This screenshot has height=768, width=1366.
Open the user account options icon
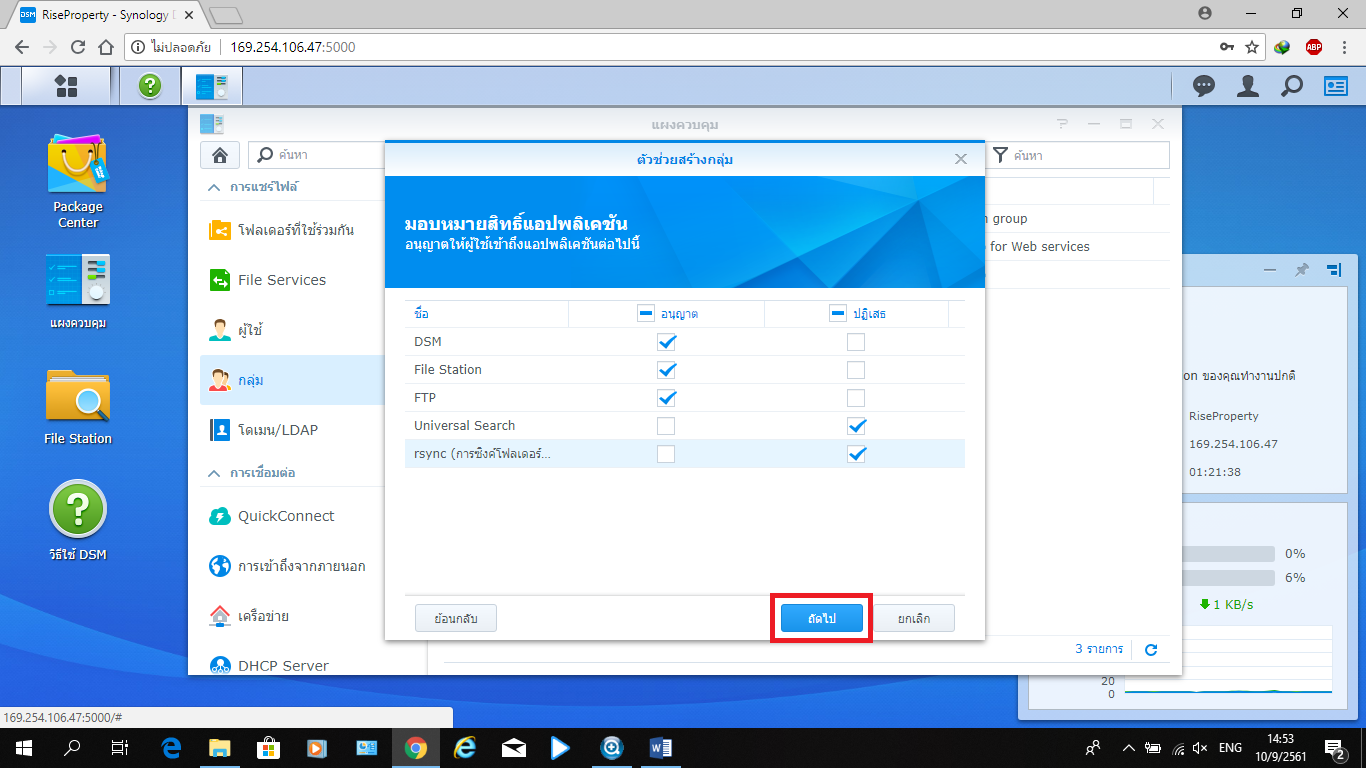coord(1247,87)
